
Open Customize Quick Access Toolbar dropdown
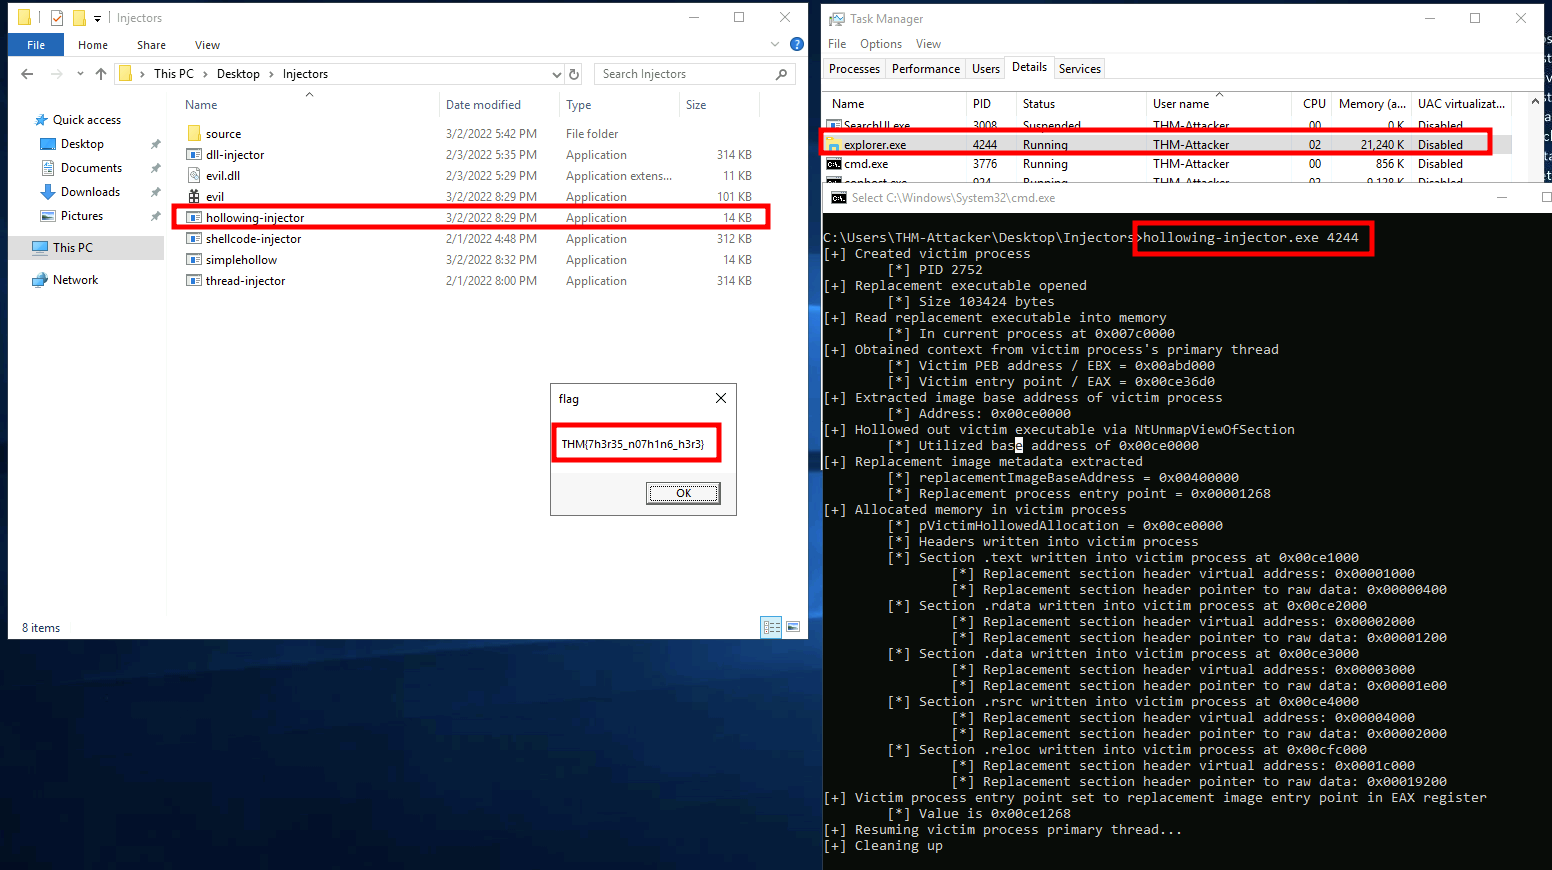(x=97, y=18)
